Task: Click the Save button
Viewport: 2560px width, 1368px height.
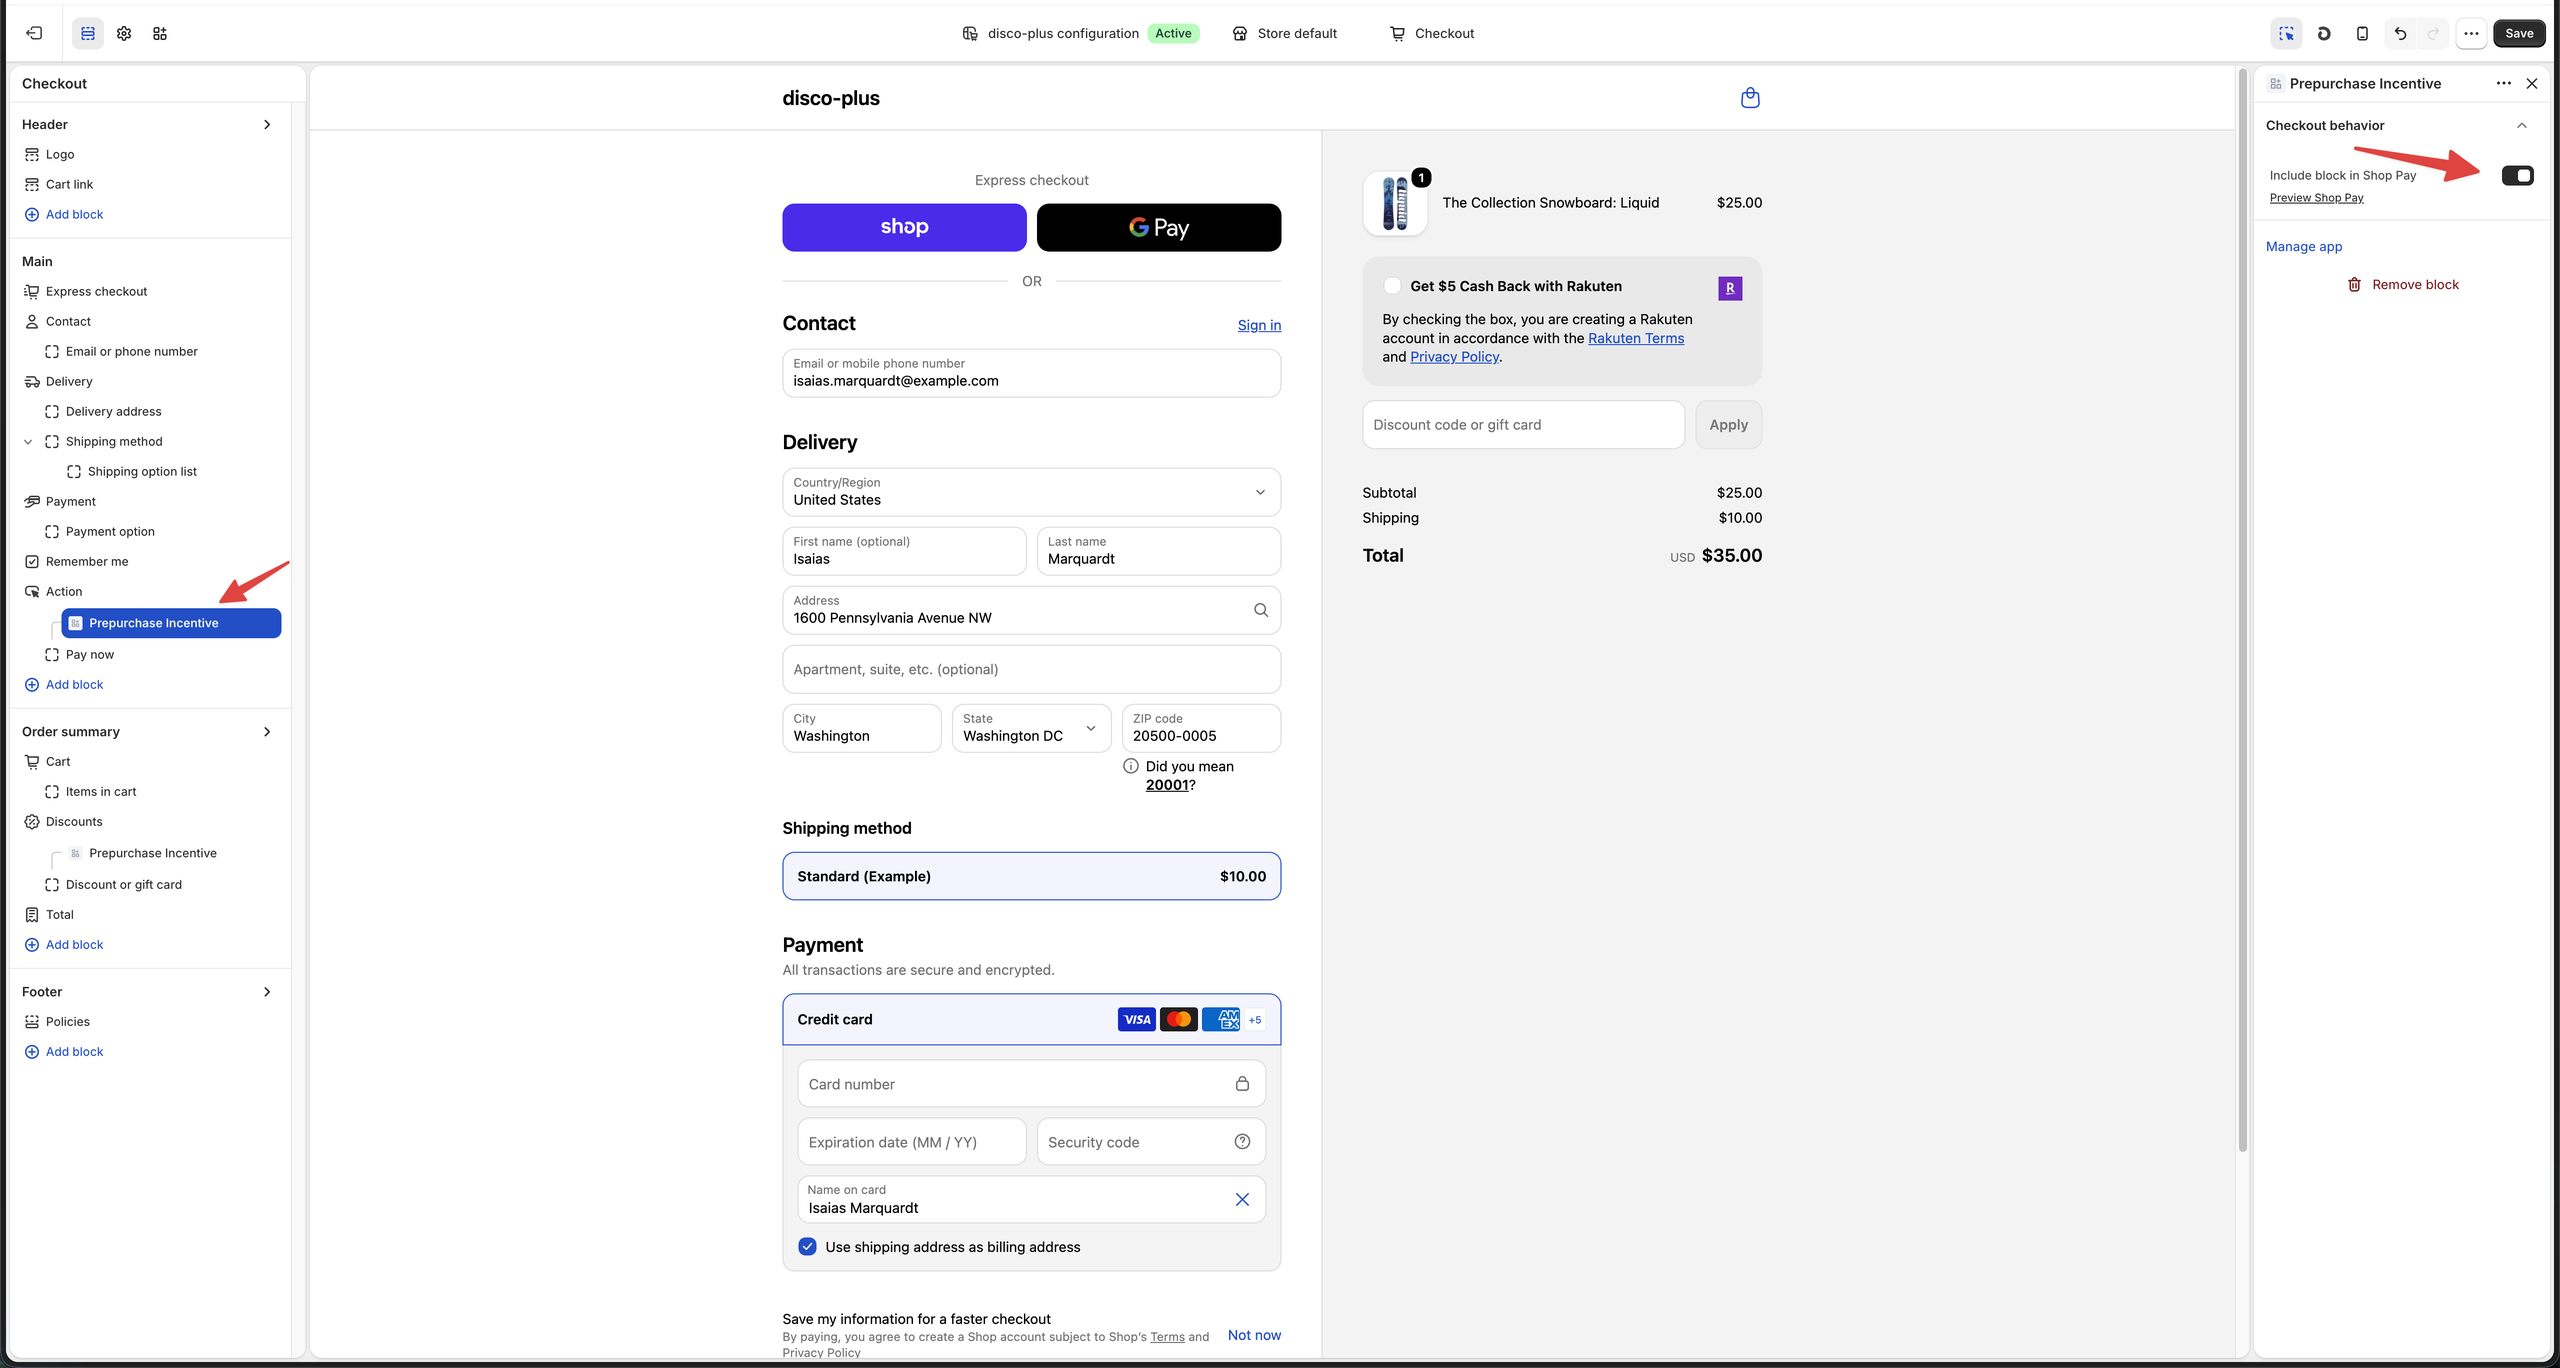Action: tap(2519, 33)
